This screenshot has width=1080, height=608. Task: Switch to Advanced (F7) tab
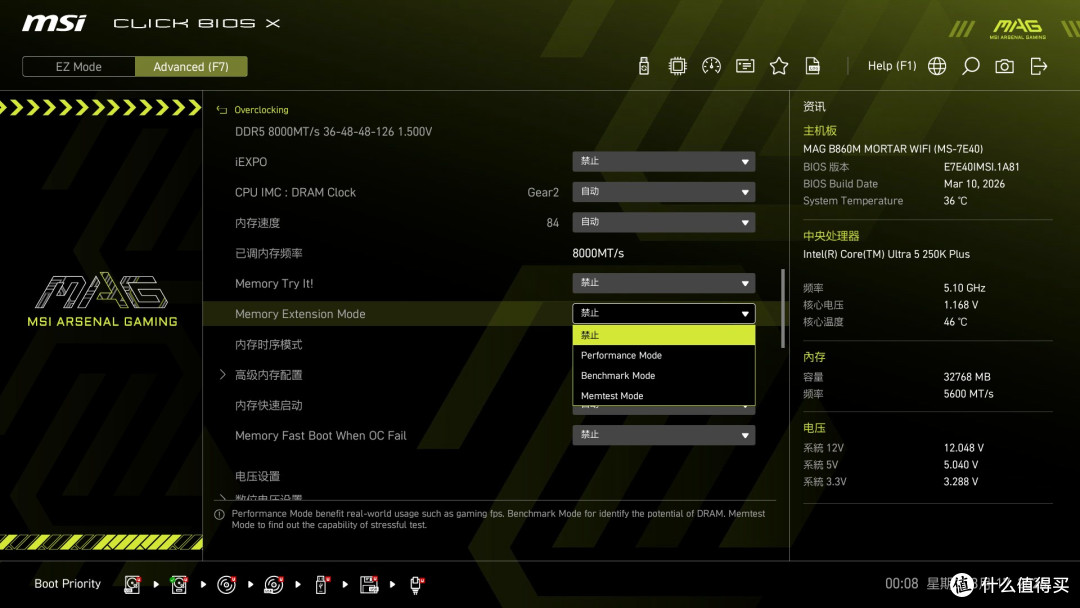191,67
